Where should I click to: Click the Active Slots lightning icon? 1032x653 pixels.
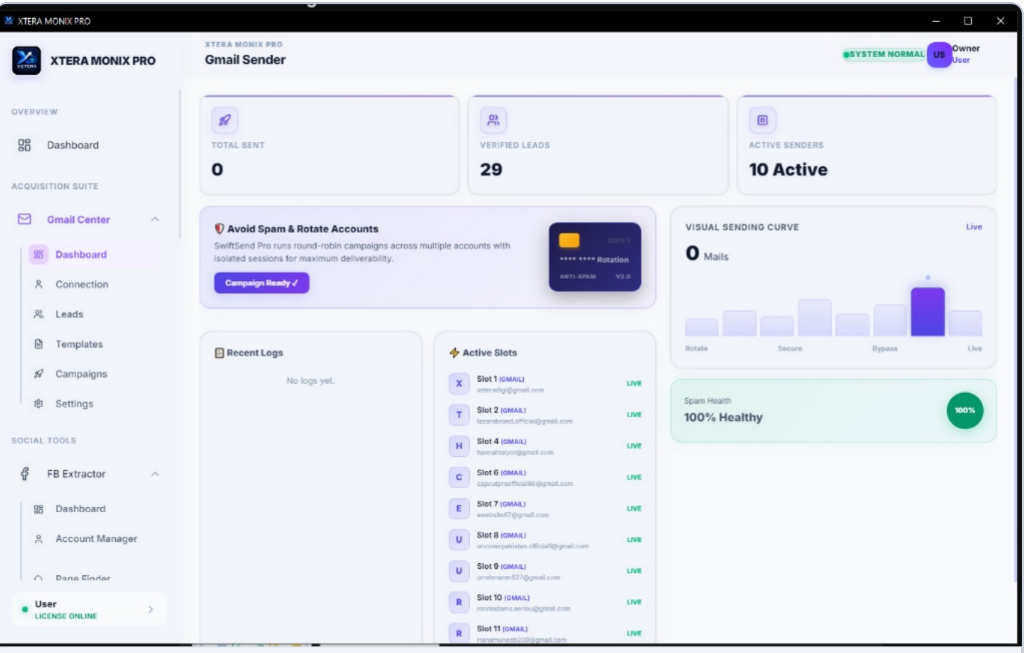pos(454,353)
